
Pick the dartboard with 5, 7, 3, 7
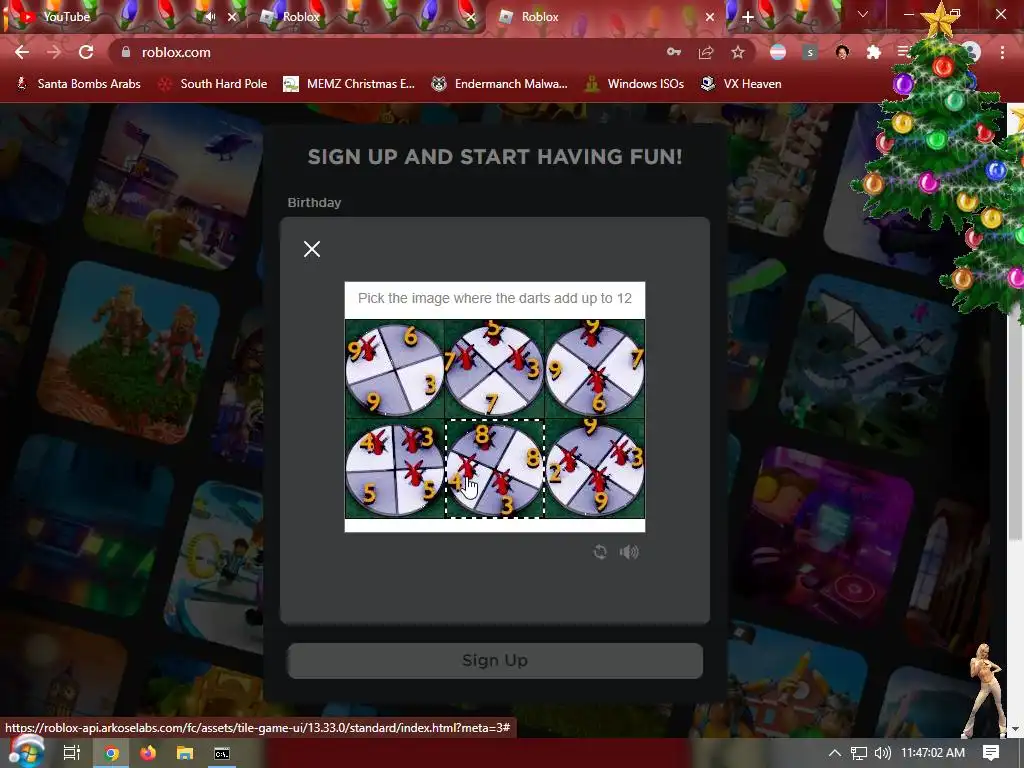[x=494, y=369]
